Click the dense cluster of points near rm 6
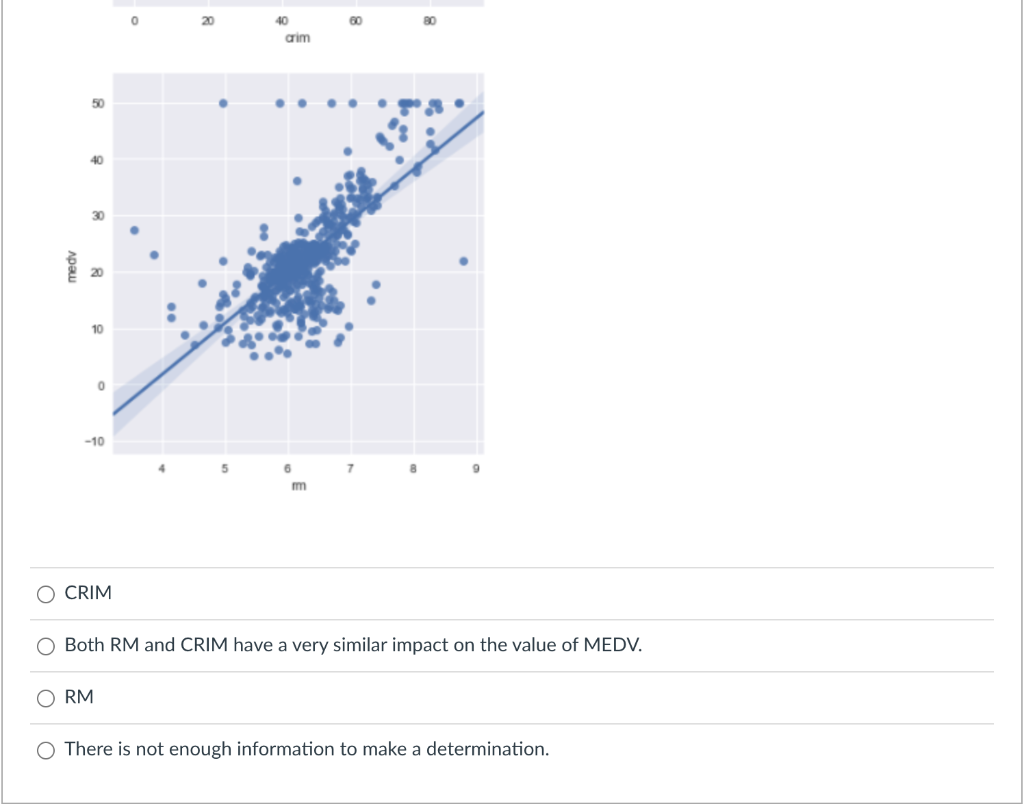 (x=295, y=265)
